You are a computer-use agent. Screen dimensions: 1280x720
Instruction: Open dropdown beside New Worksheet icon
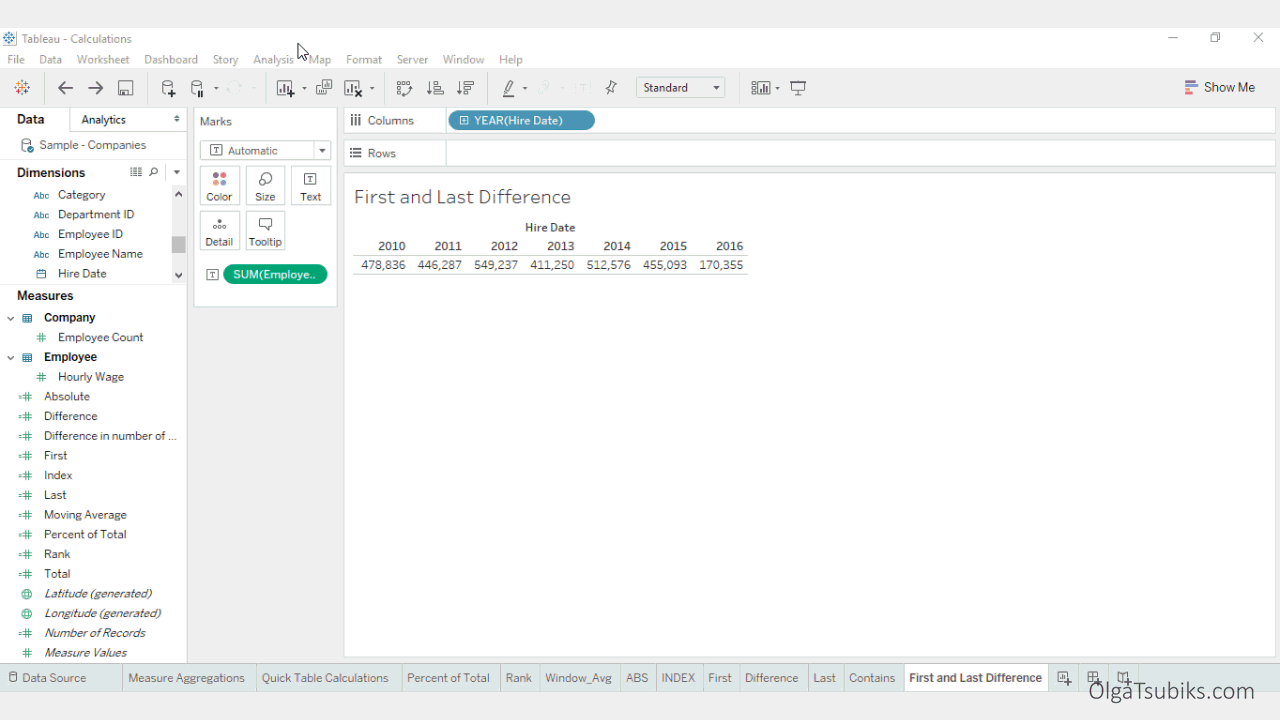coord(304,88)
